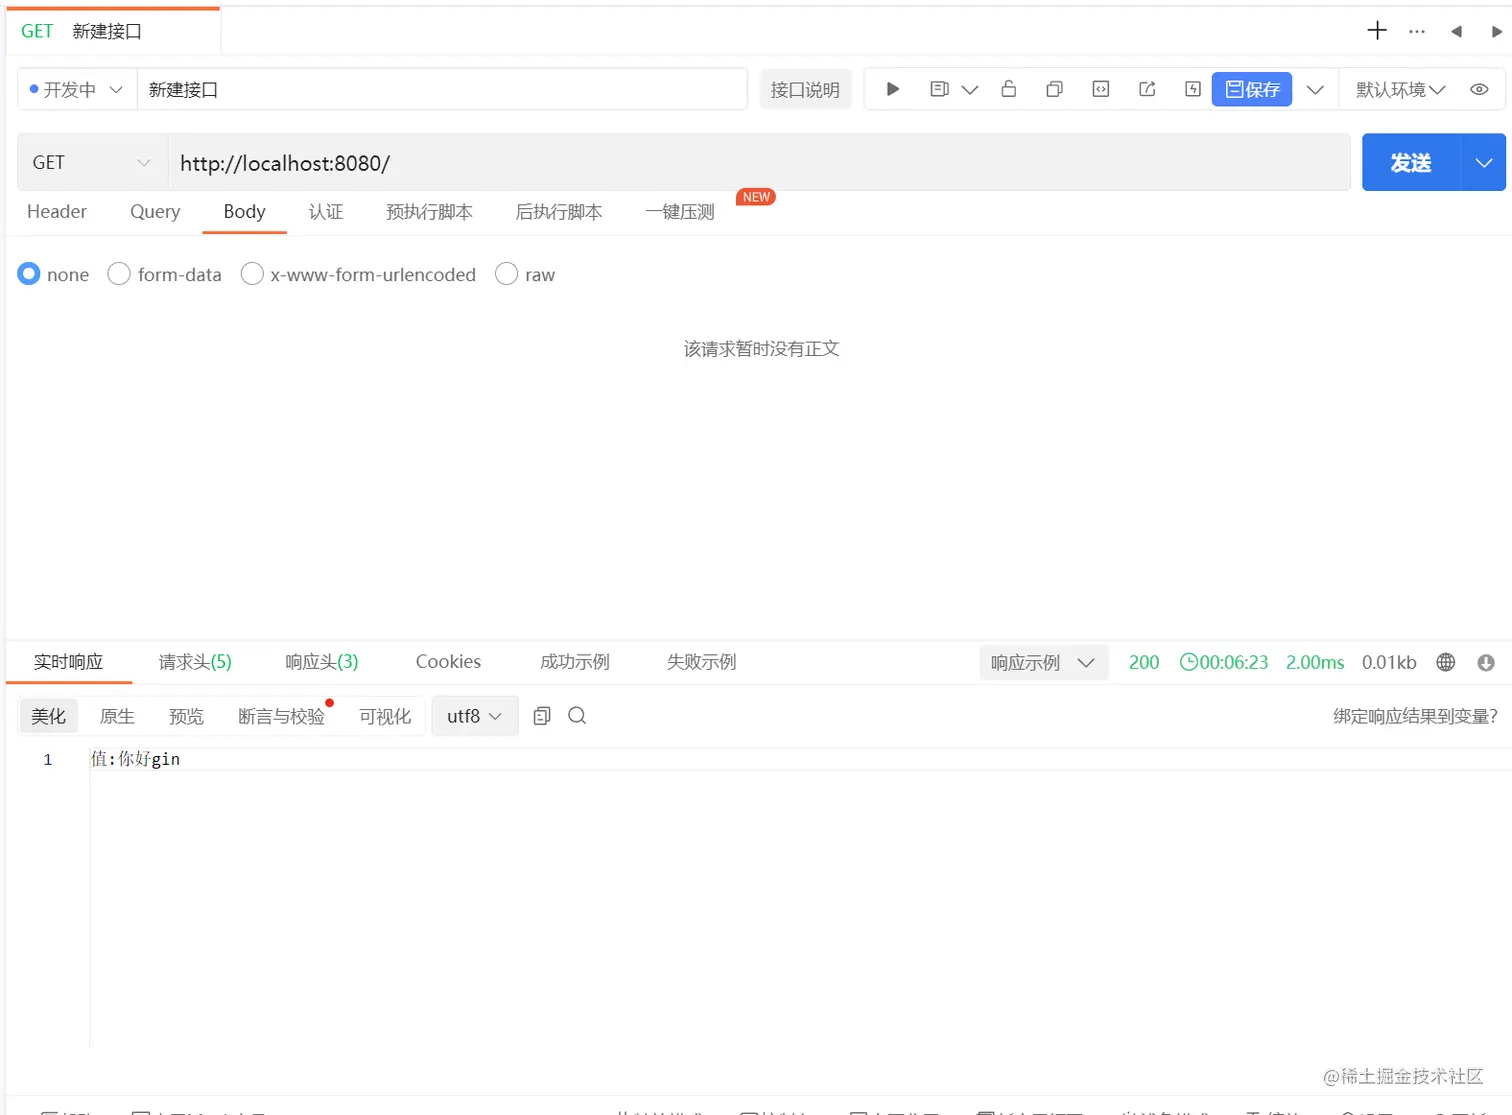This screenshot has width=1512, height=1115.
Task: Run the request with the play icon
Action: point(891,89)
